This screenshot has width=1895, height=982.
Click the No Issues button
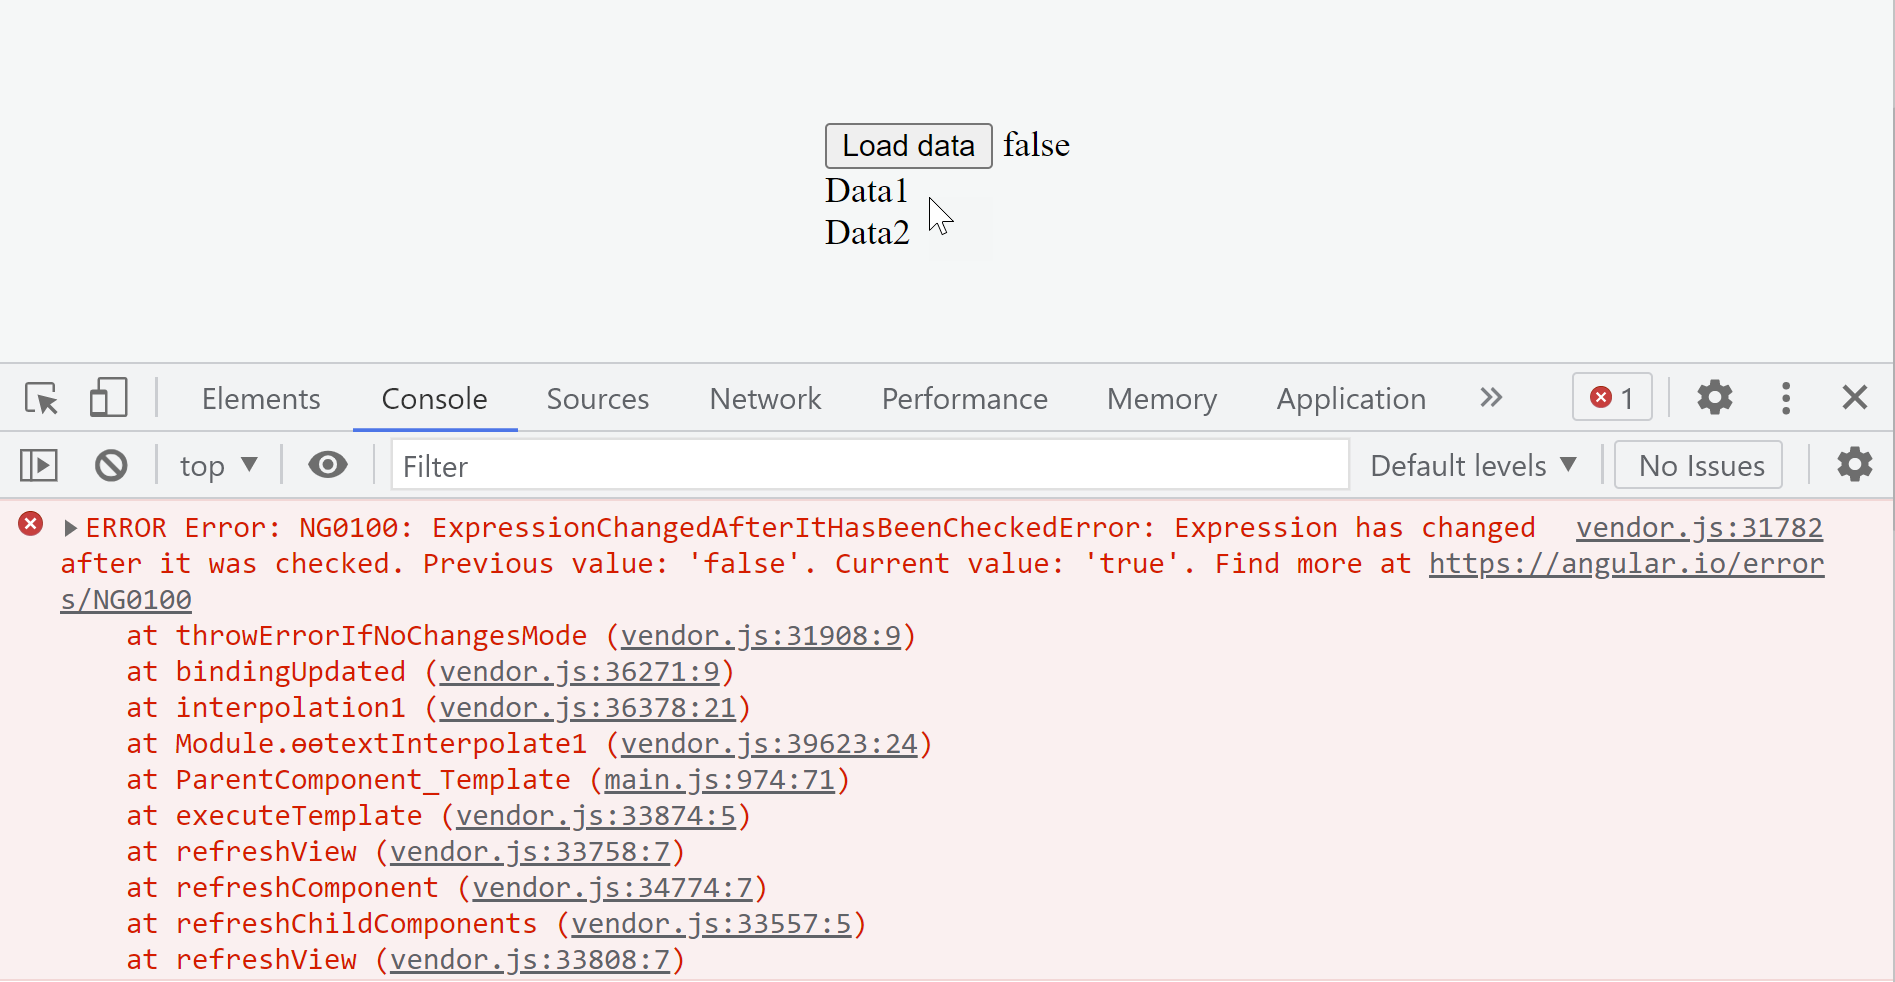click(1700, 466)
